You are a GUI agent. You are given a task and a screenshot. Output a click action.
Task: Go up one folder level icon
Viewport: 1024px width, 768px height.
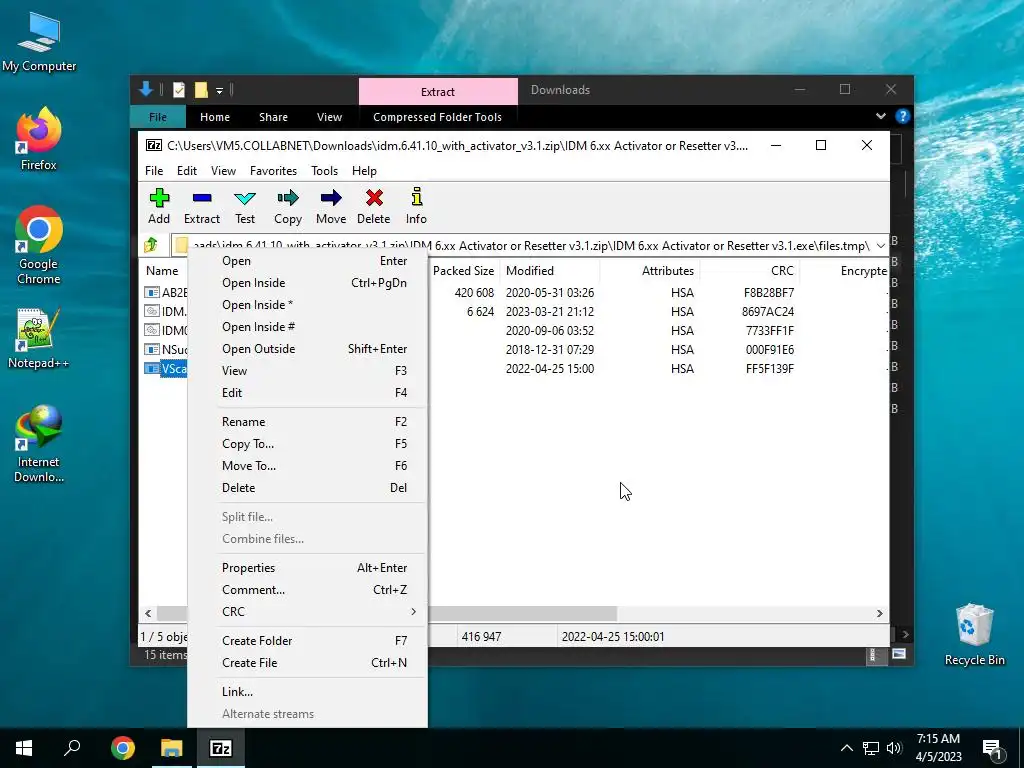coord(152,246)
